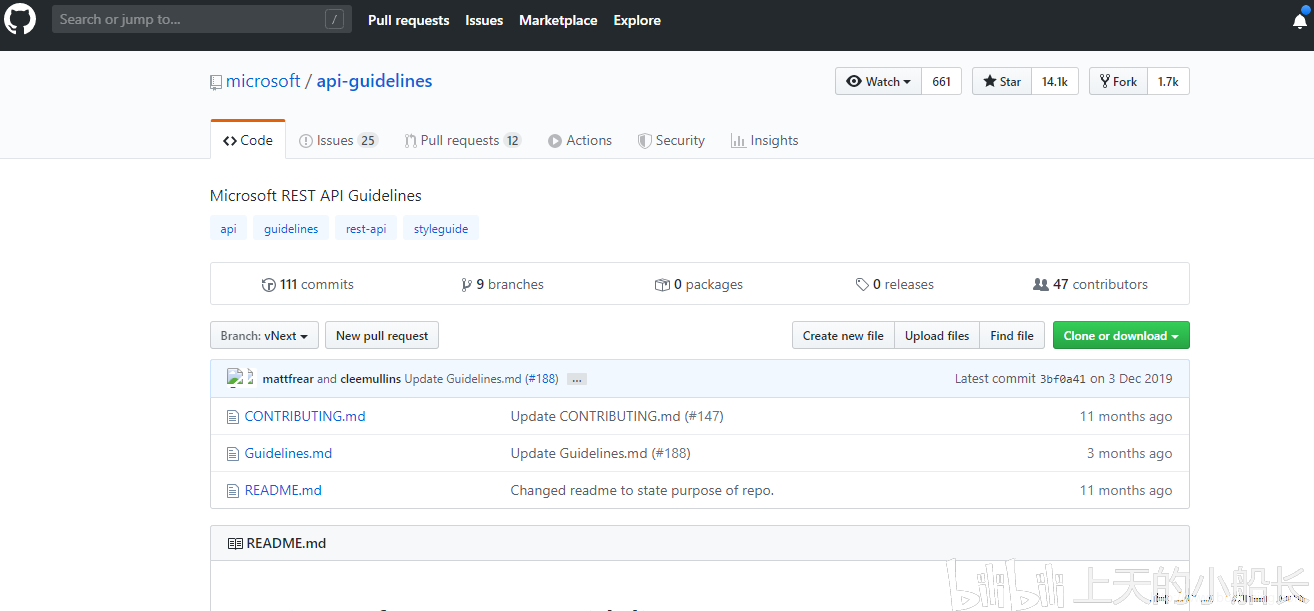Click the mattfrear avatar thumbnail

pos(235,378)
